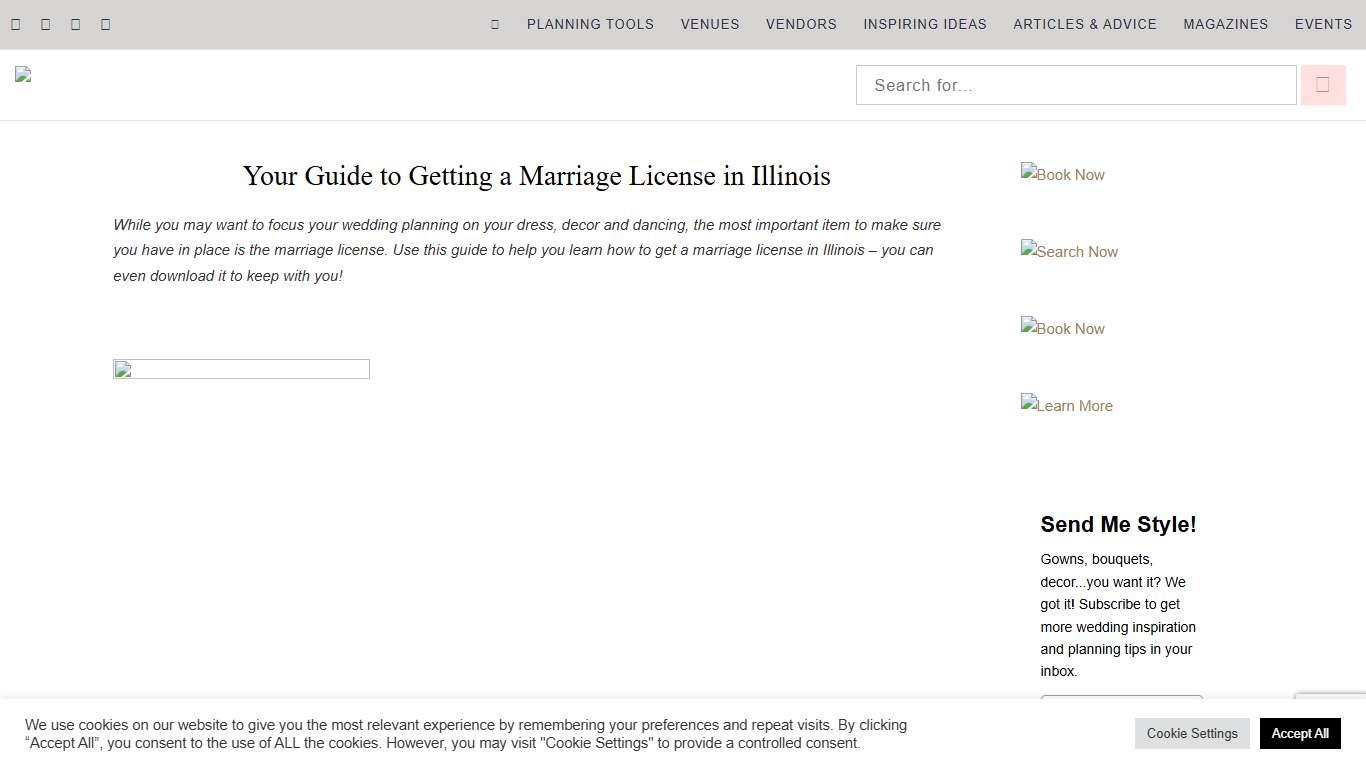Click the subscribe field under Send Me Style
Viewport: 1366px width, 768px height.
(1121, 702)
